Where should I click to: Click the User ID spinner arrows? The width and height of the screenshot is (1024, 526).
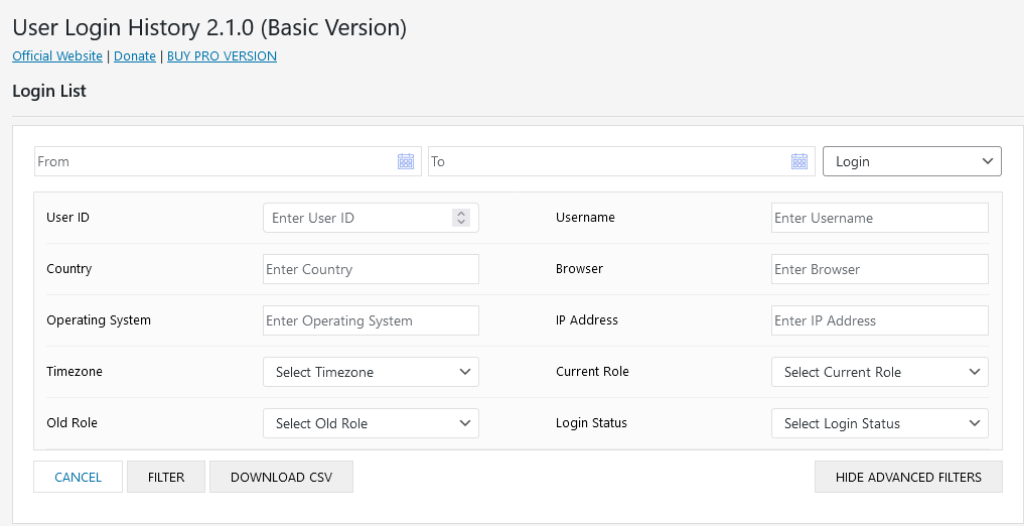pos(461,218)
